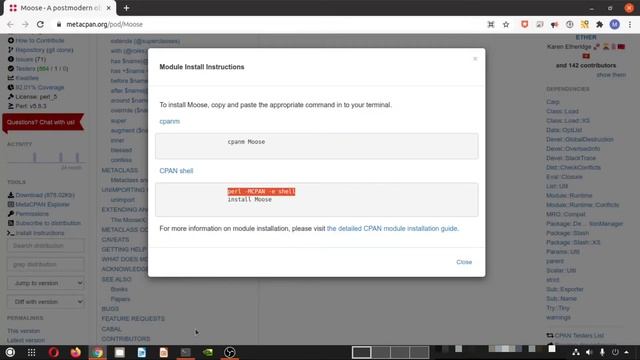Expand the Diff with version dropdown
640x360 pixels.
[46, 302]
